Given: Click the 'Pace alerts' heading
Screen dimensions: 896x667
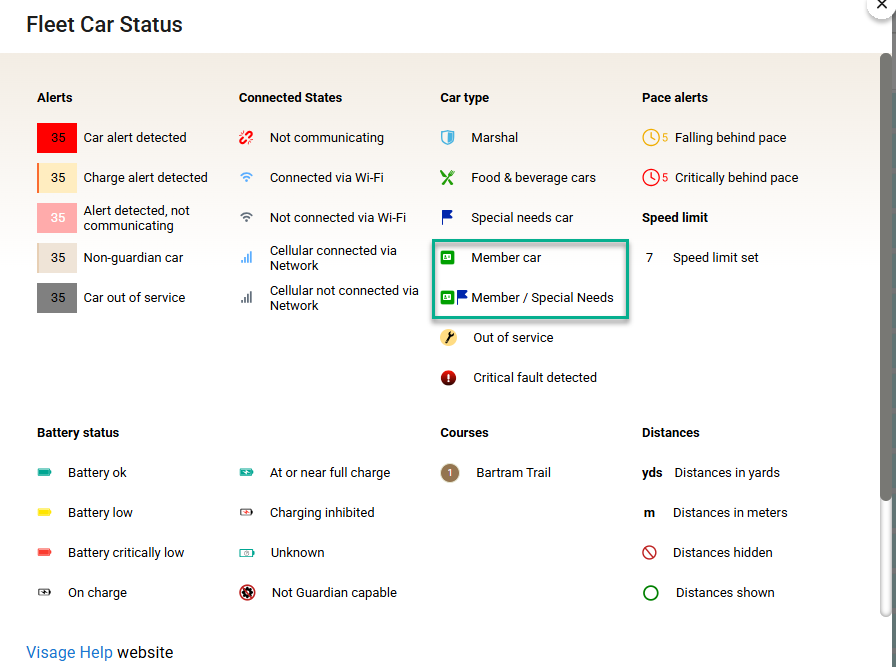Looking at the screenshot, I should 675,98.
